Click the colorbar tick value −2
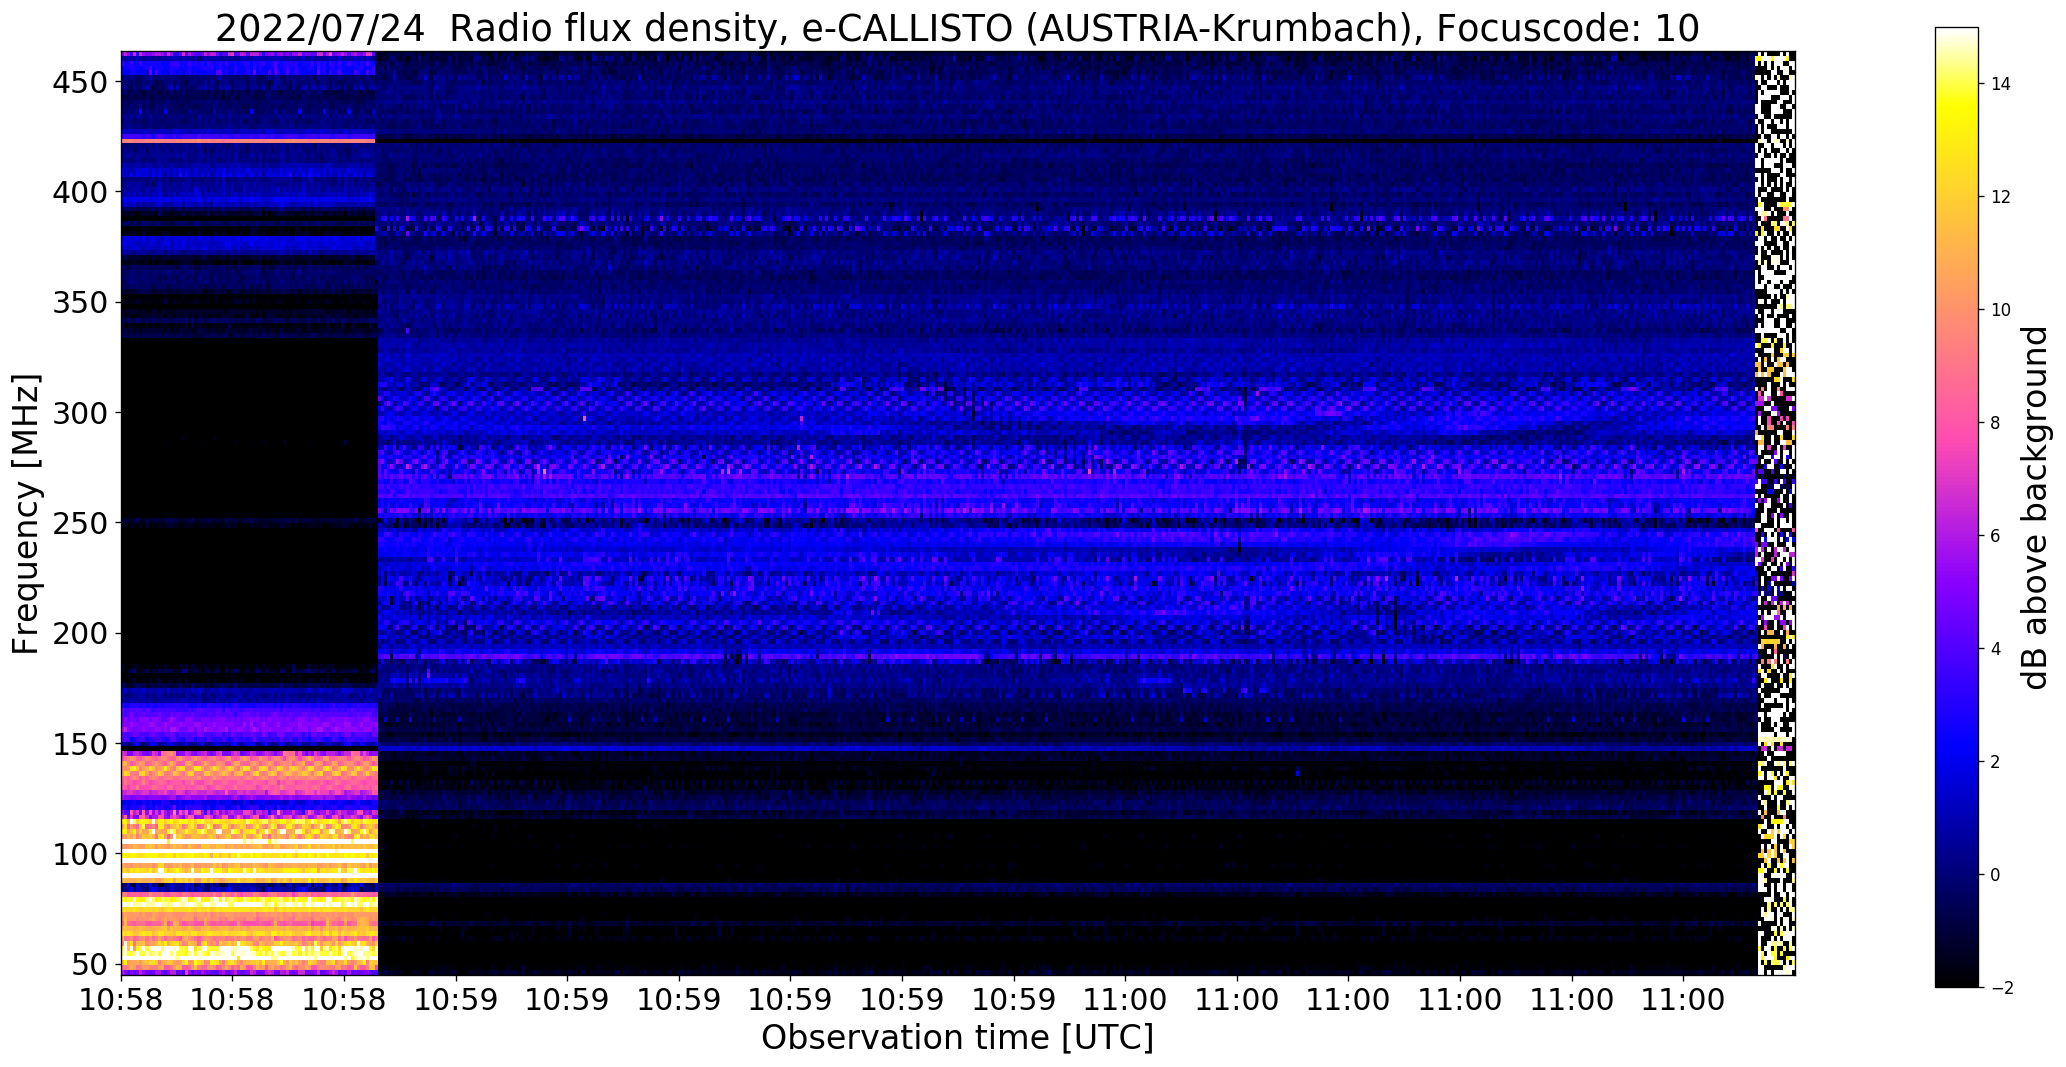Viewport: 2066px width, 1067px height. coord(2001,988)
